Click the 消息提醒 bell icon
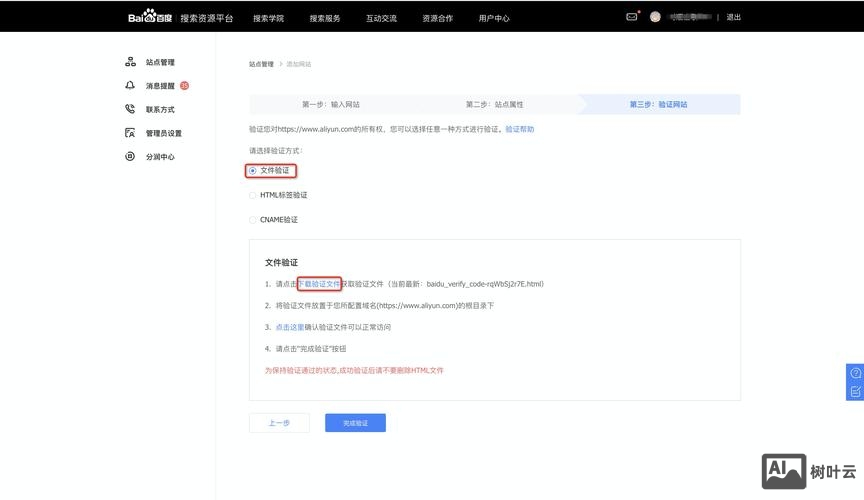 coord(130,85)
